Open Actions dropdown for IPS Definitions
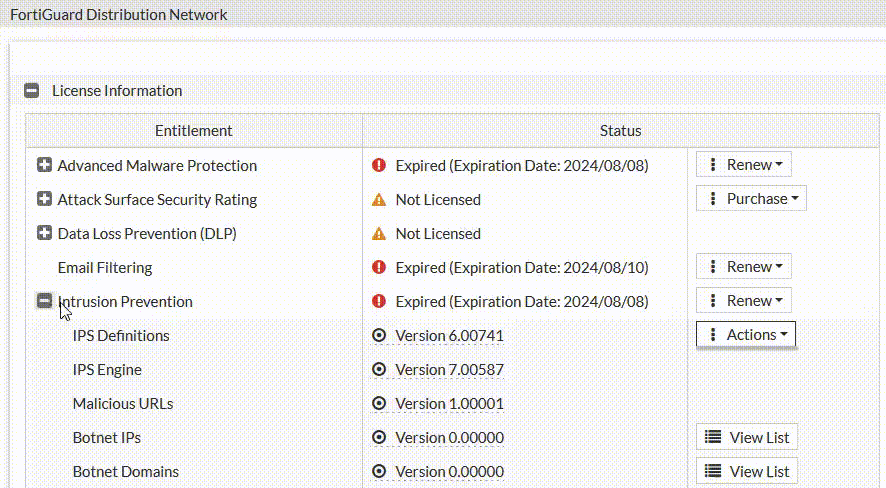Image resolution: width=886 pixels, height=488 pixels. [x=746, y=334]
